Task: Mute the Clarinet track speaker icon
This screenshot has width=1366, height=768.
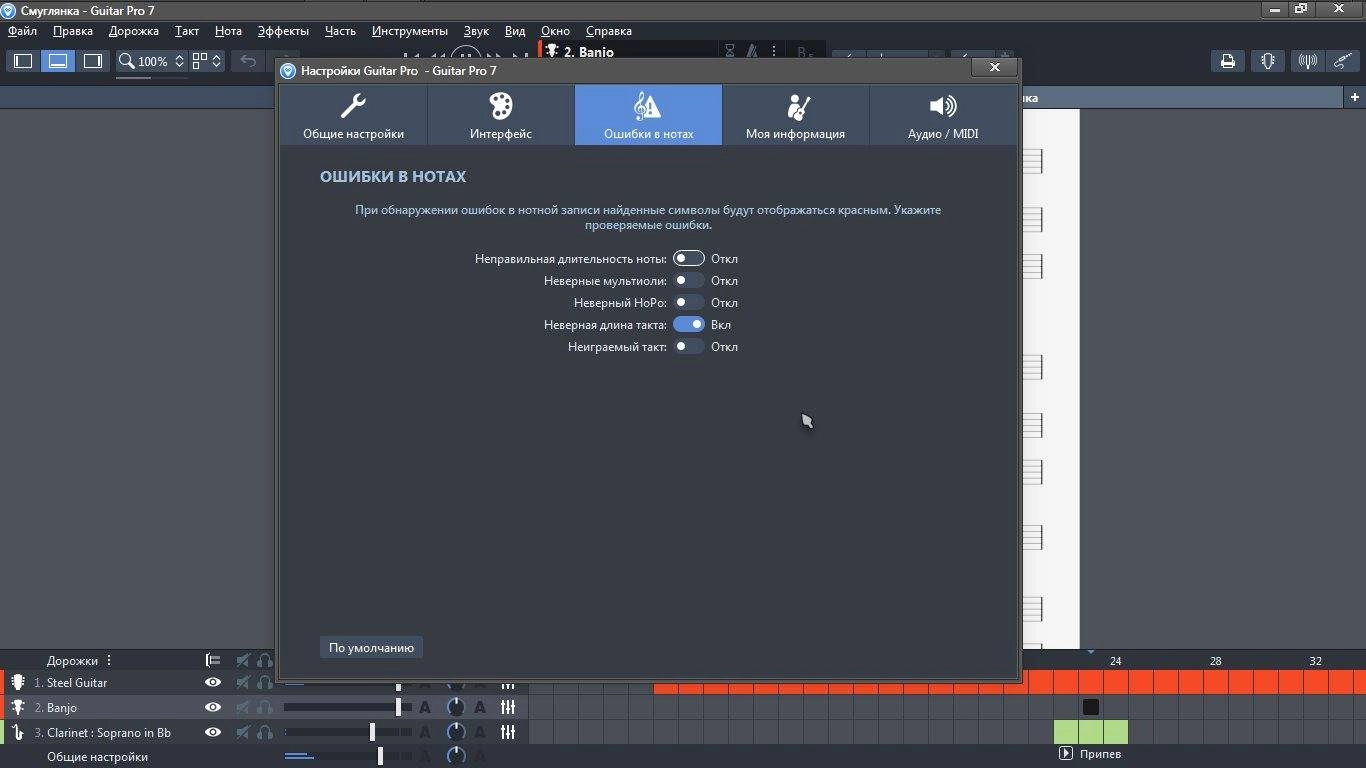Action: 243,732
